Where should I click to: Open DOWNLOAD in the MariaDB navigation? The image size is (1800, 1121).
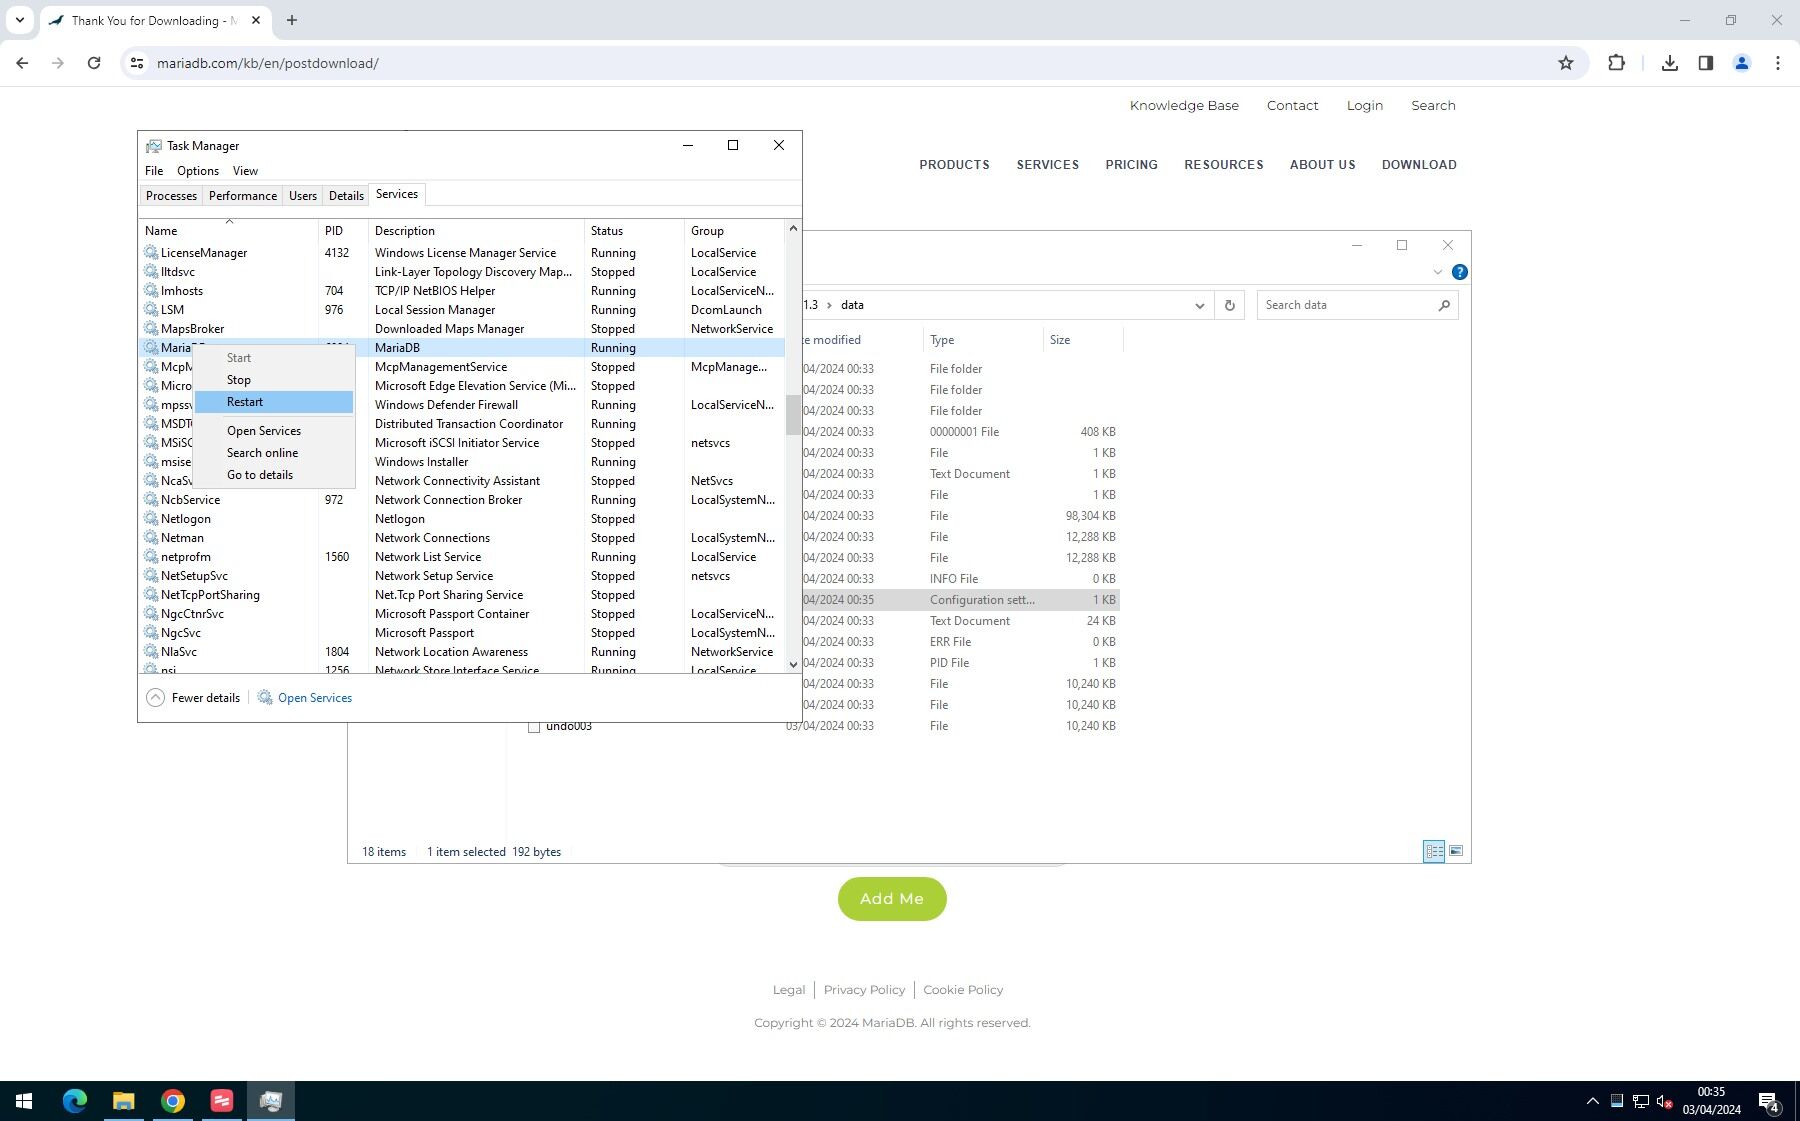(x=1419, y=165)
